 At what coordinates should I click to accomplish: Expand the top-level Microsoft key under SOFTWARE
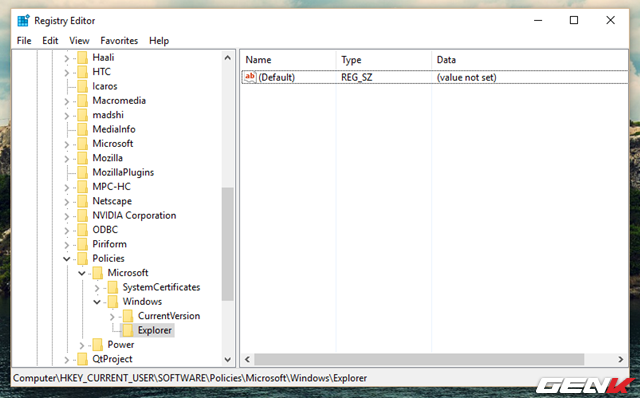click(67, 144)
